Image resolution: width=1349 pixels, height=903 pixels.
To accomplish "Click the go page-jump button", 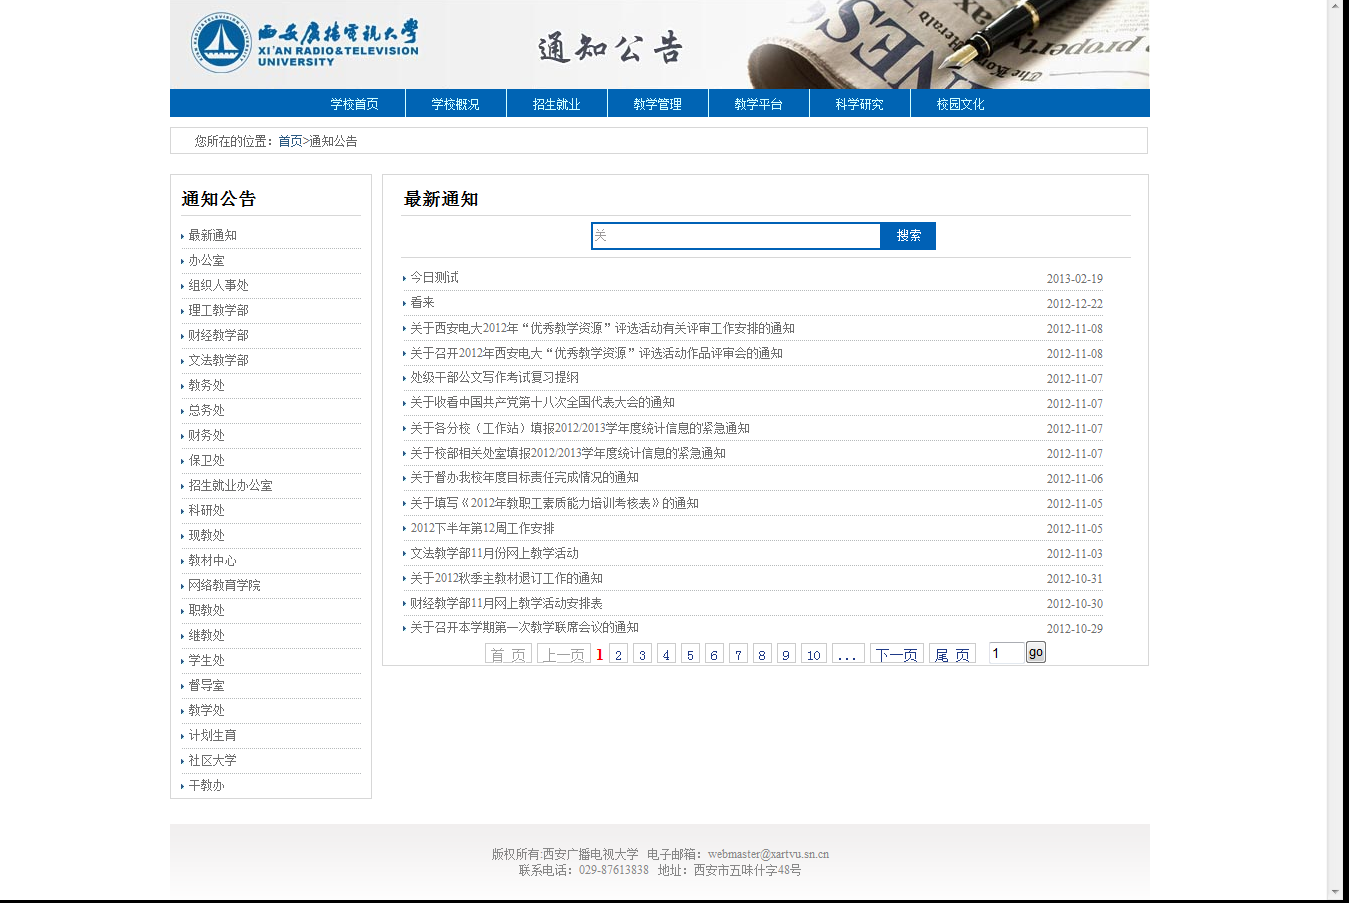I will click(x=1035, y=652).
